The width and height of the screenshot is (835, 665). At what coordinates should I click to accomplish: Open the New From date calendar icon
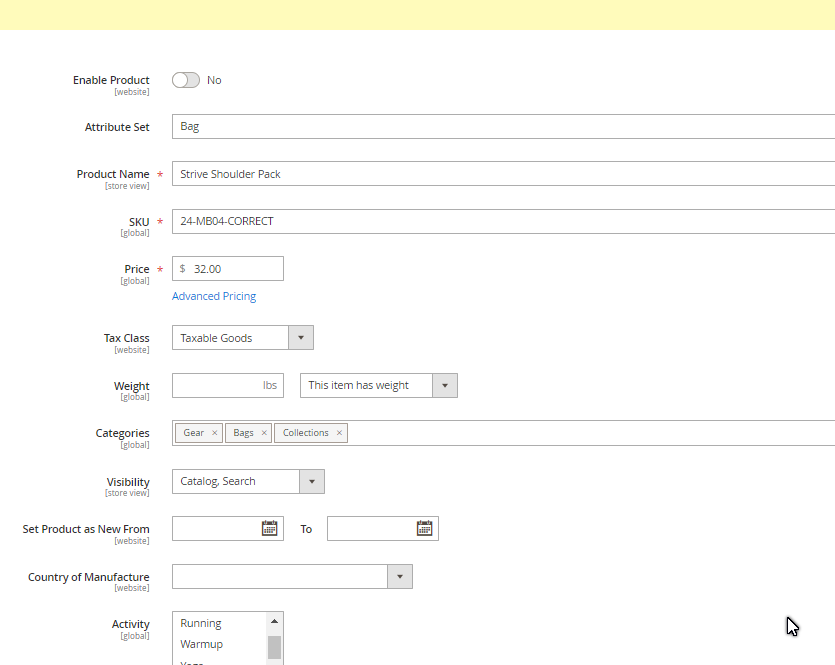269,528
